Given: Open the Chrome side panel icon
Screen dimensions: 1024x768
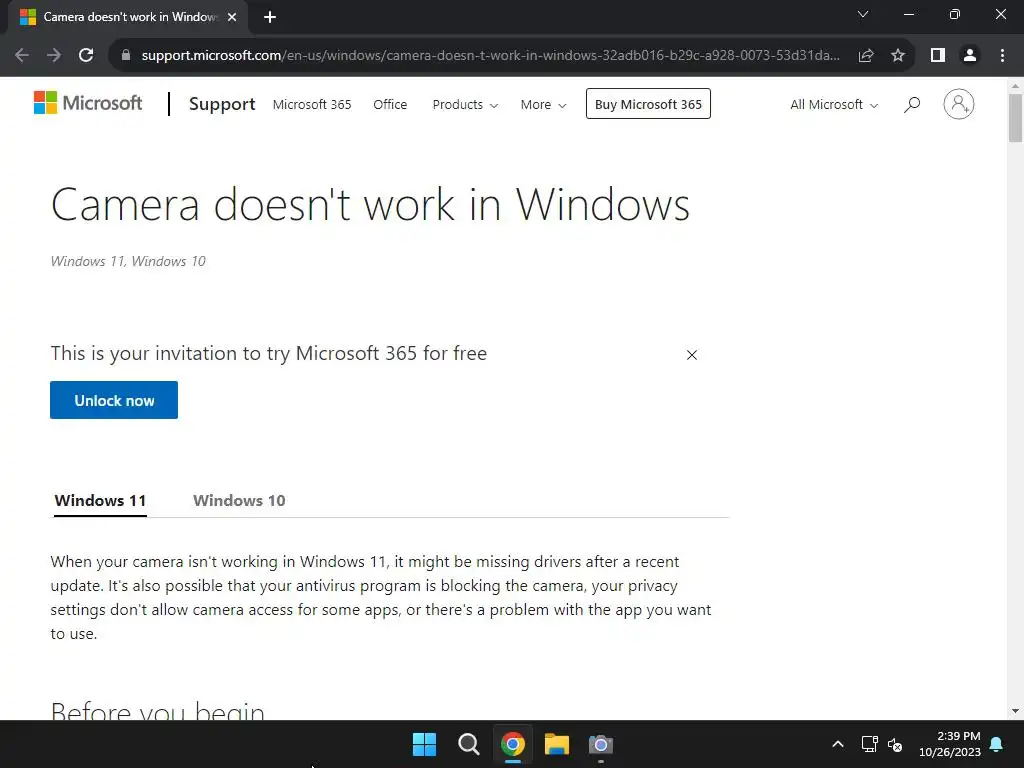Looking at the screenshot, I should click(938, 56).
